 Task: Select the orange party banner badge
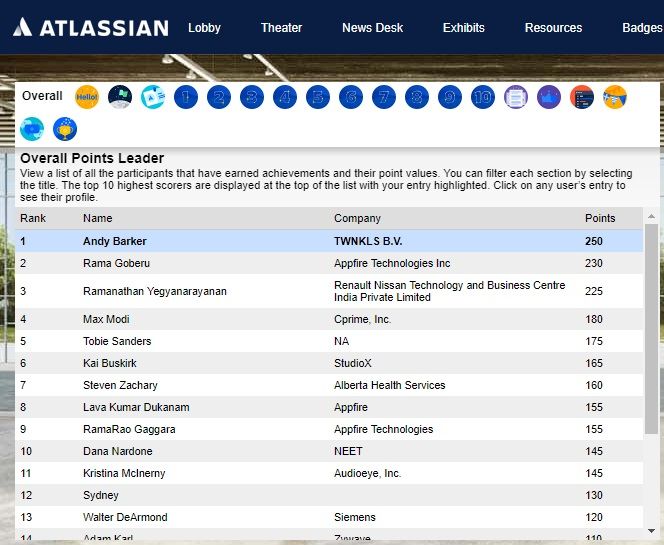pyautogui.click(x=615, y=97)
